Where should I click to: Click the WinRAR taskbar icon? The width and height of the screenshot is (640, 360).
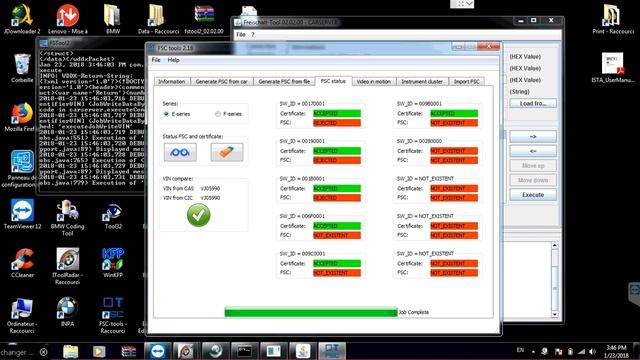128,351
